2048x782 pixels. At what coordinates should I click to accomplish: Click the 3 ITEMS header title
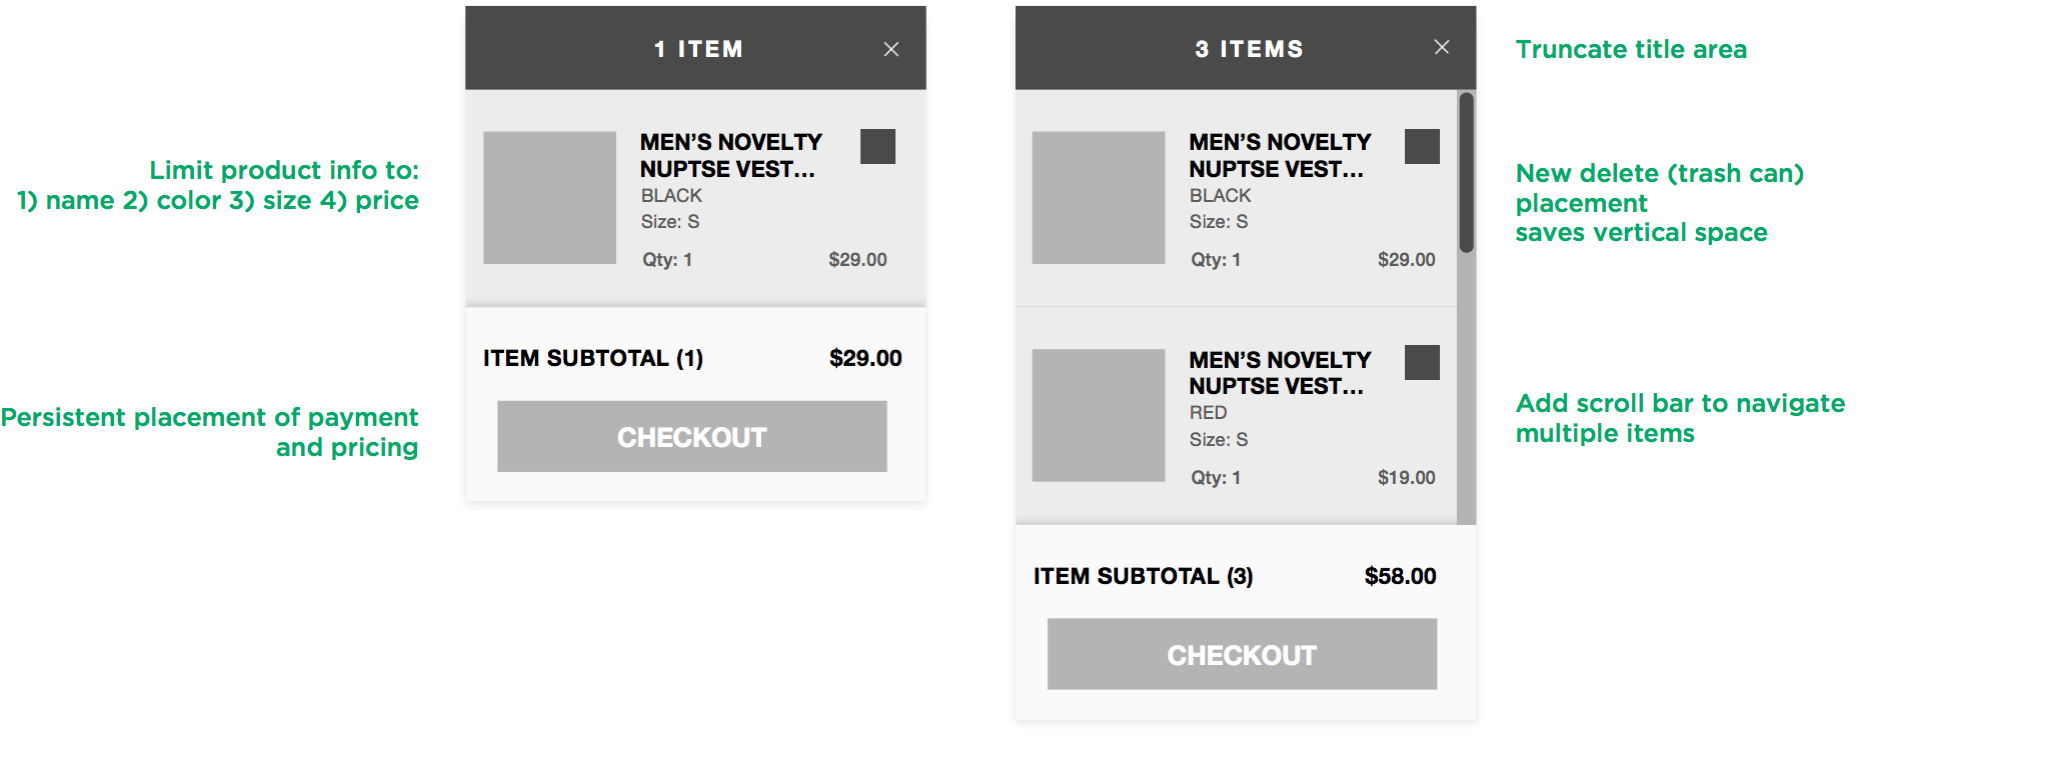[1249, 49]
